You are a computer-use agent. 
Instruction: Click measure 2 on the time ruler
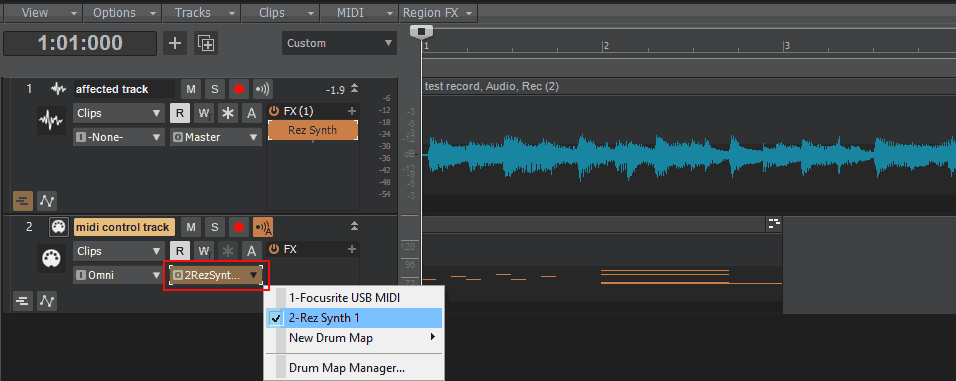tap(606, 46)
